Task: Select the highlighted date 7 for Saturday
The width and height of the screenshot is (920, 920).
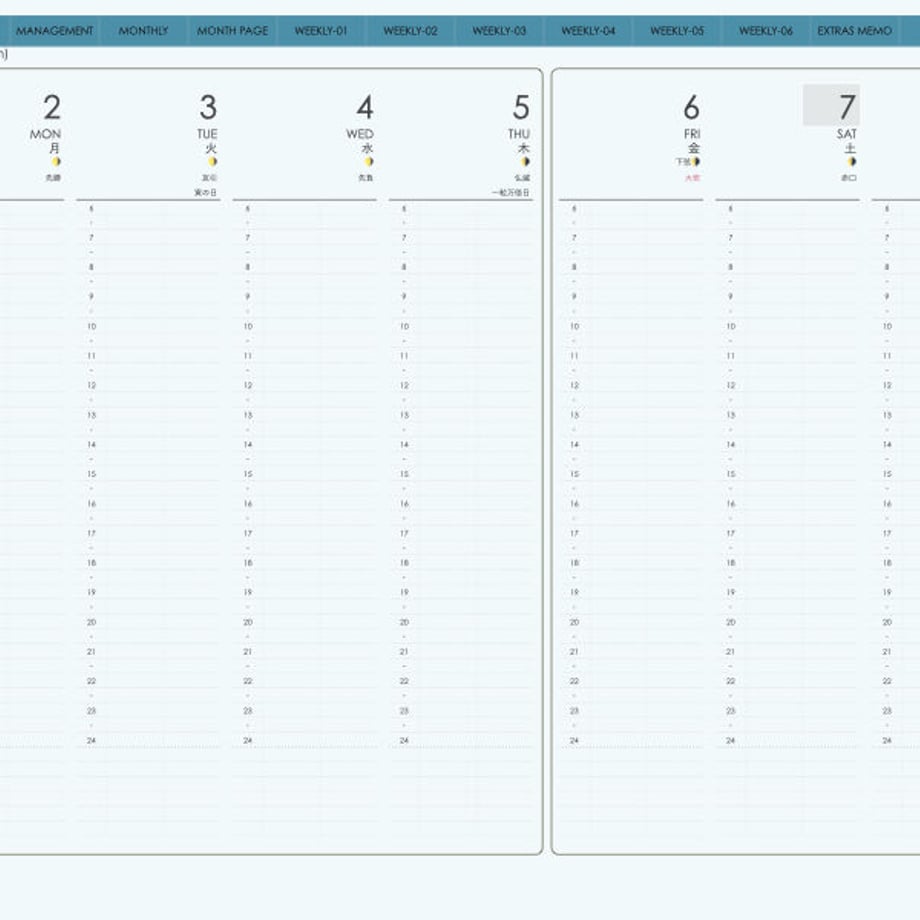Action: pyautogui.click(x=831, y=105)
